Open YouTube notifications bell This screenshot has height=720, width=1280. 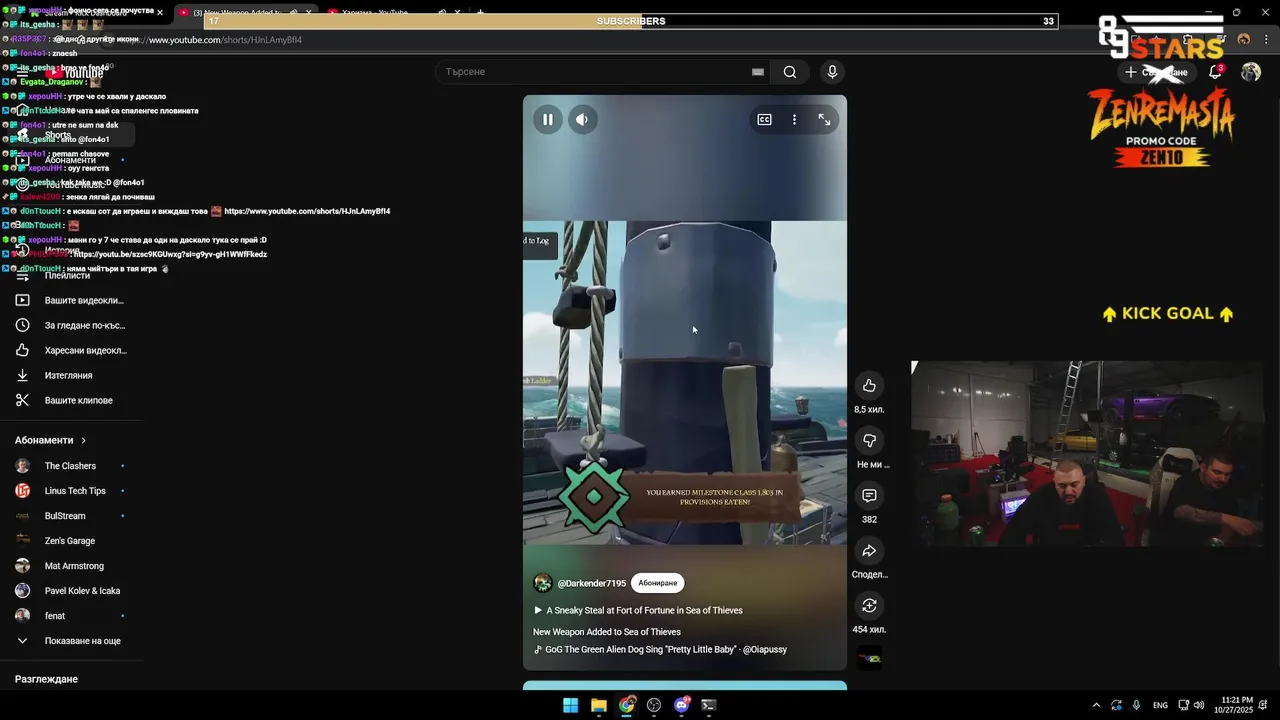point(1215,72)
